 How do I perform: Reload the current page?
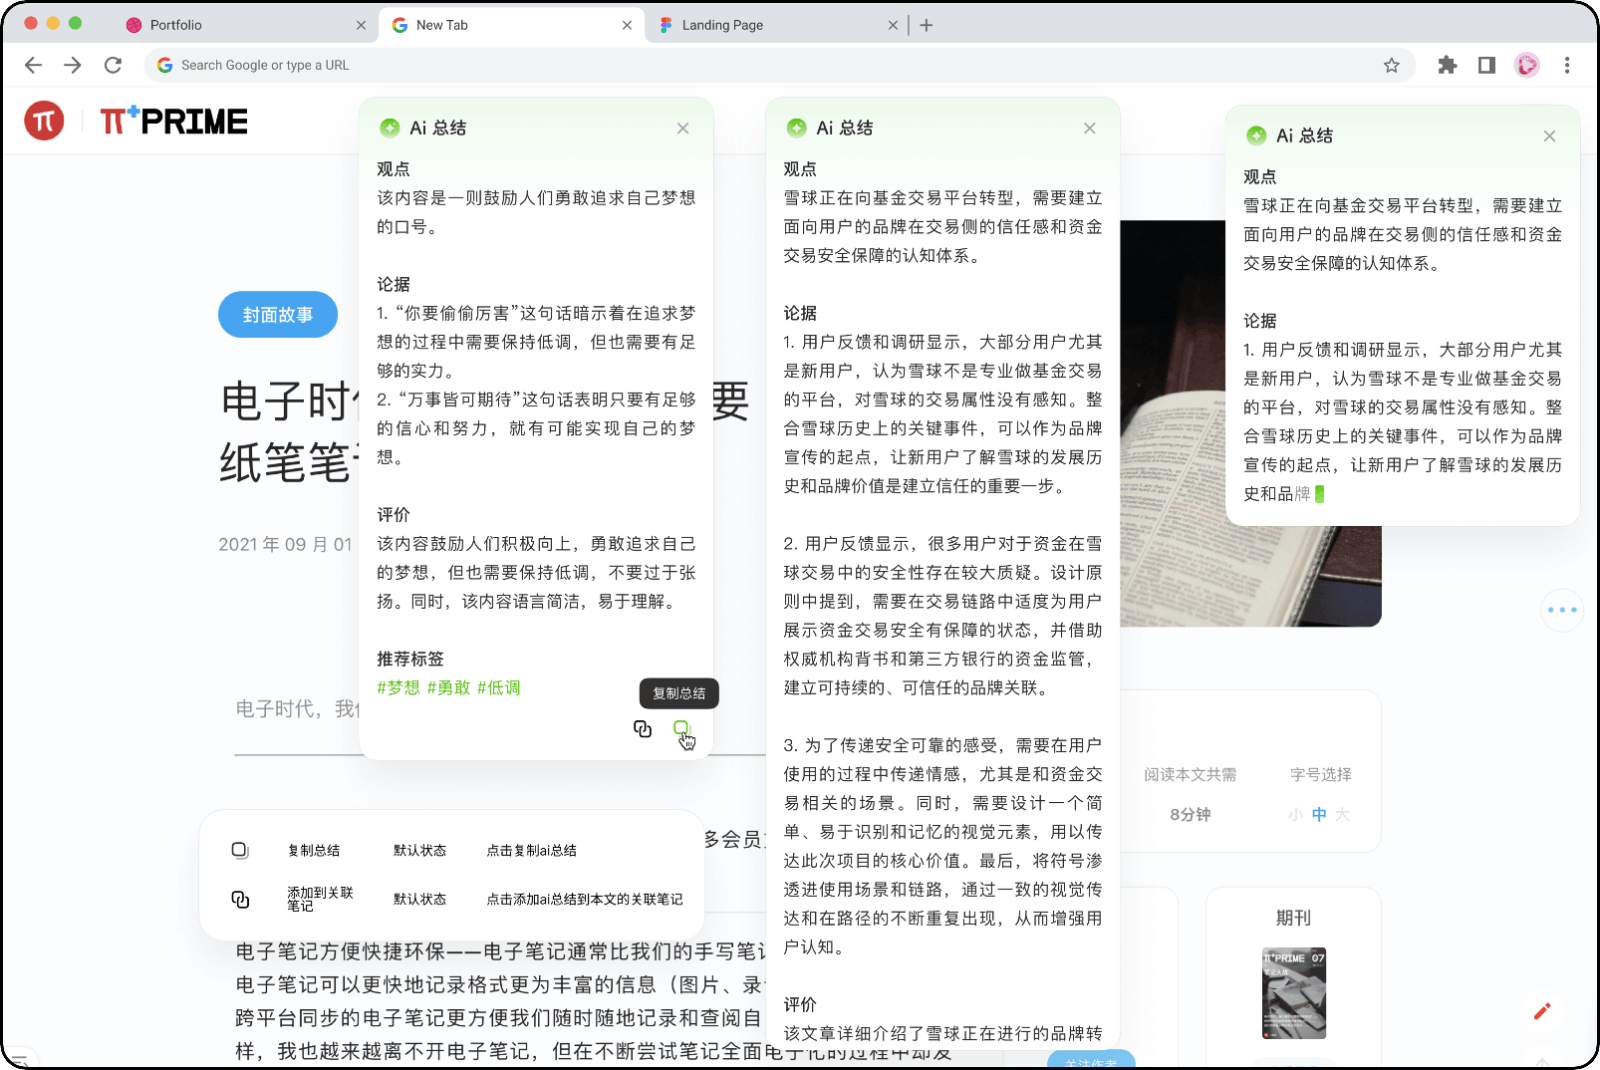[x=113, y=65]
